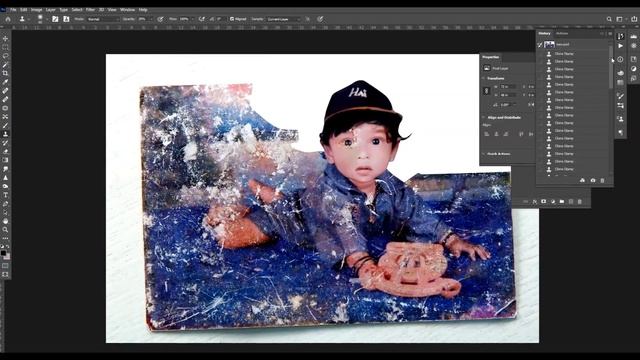
Task: Open the Image menu
Action: (x=36, y=9)
